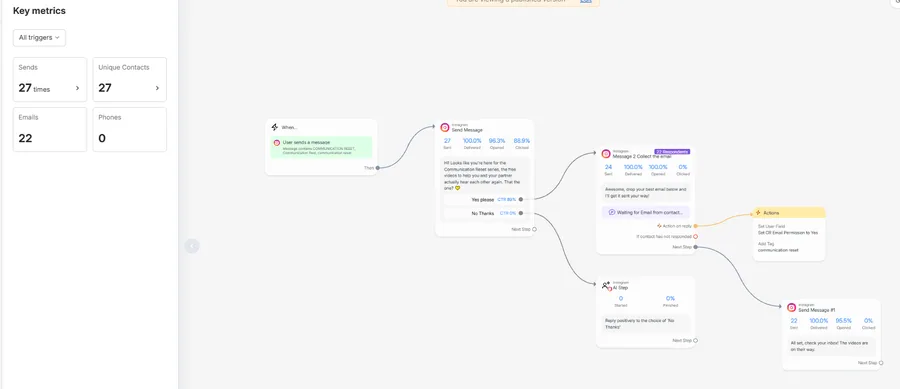Click Instagram icon on Send Message node

point(445,127)
